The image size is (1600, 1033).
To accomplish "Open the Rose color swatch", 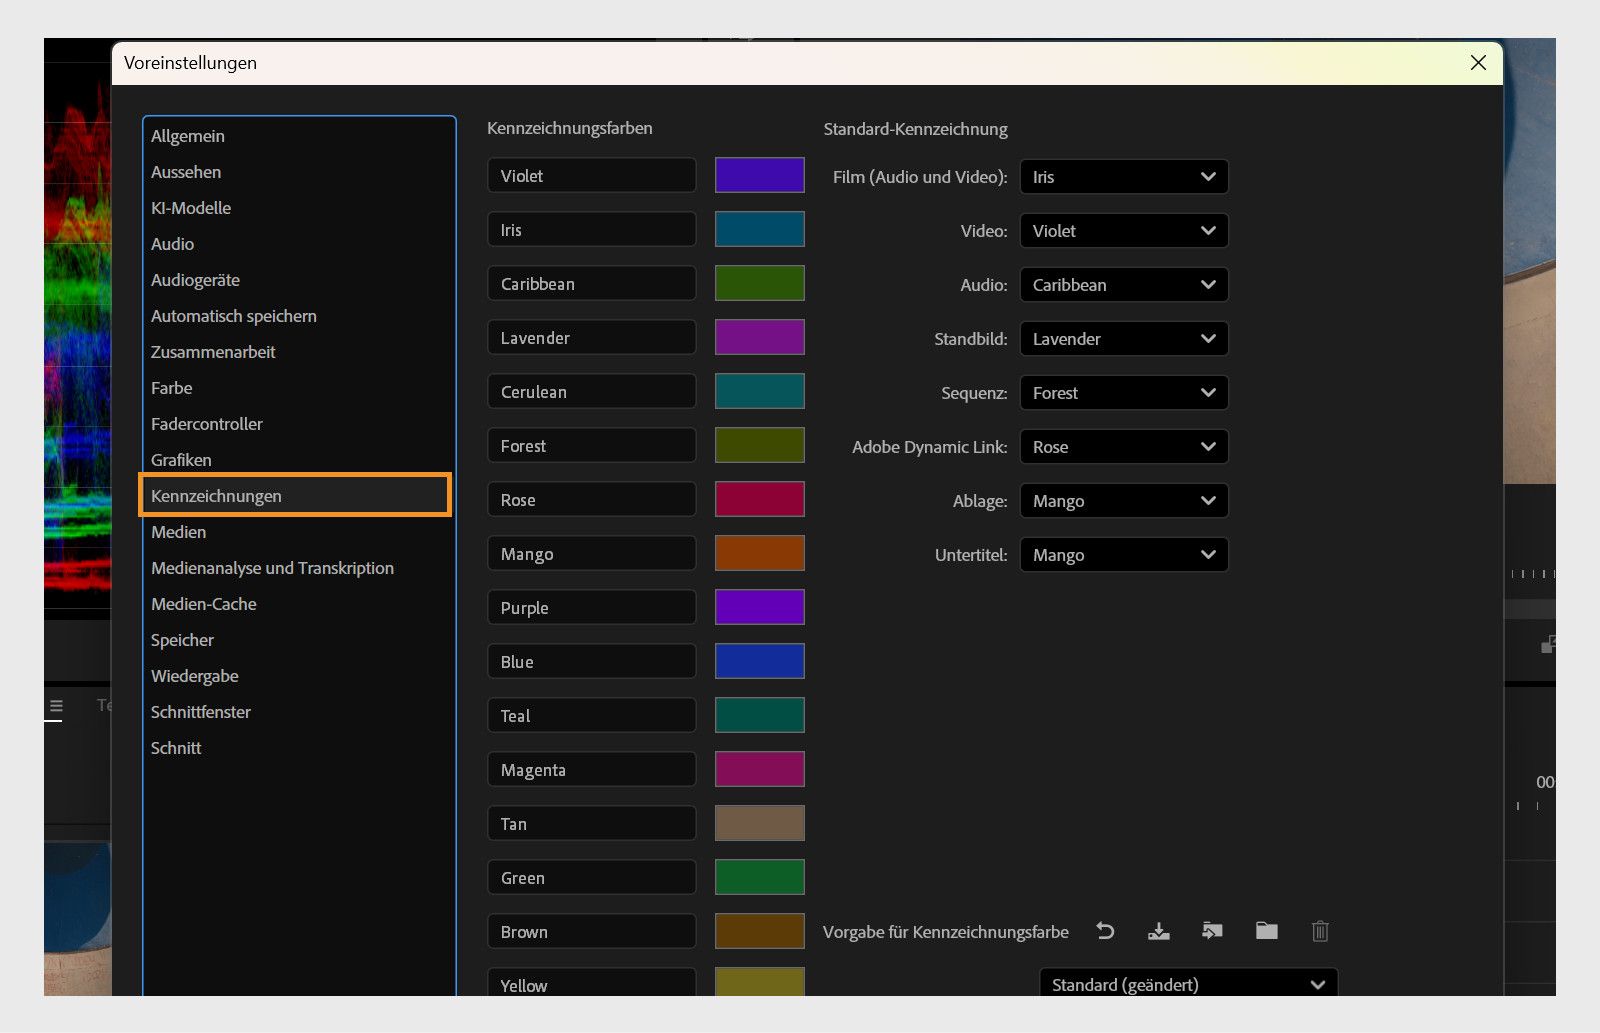I will [760, 499].
